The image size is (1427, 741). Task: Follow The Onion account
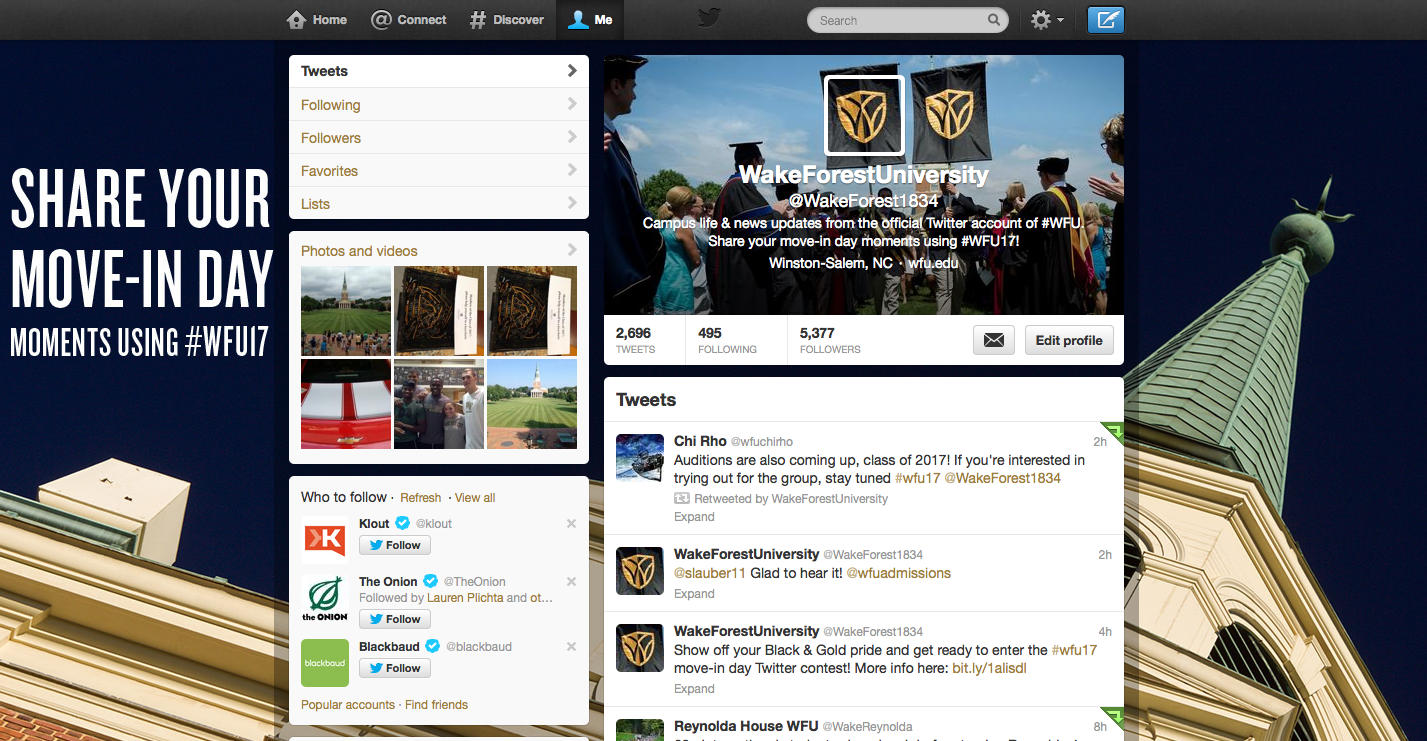point(395,619)
